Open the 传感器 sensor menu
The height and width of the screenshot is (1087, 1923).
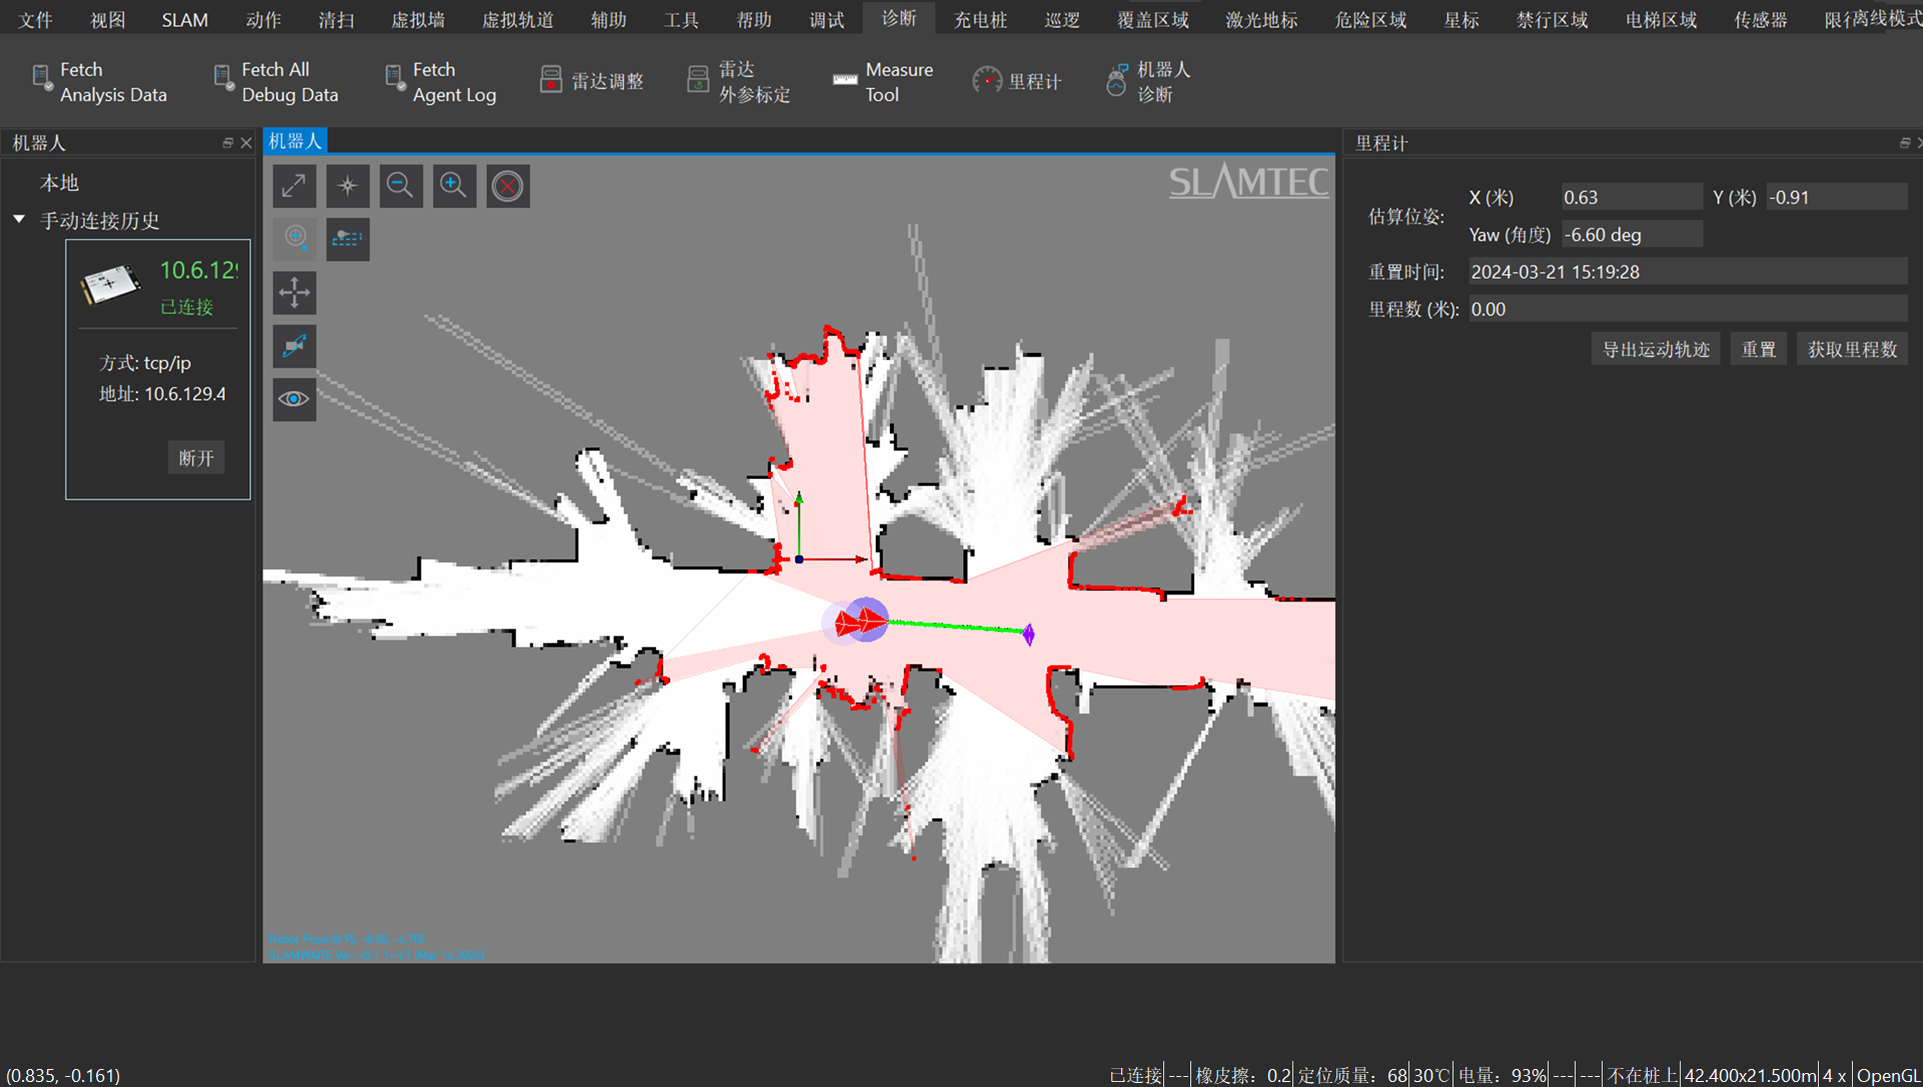click(x=1760, y=18)
